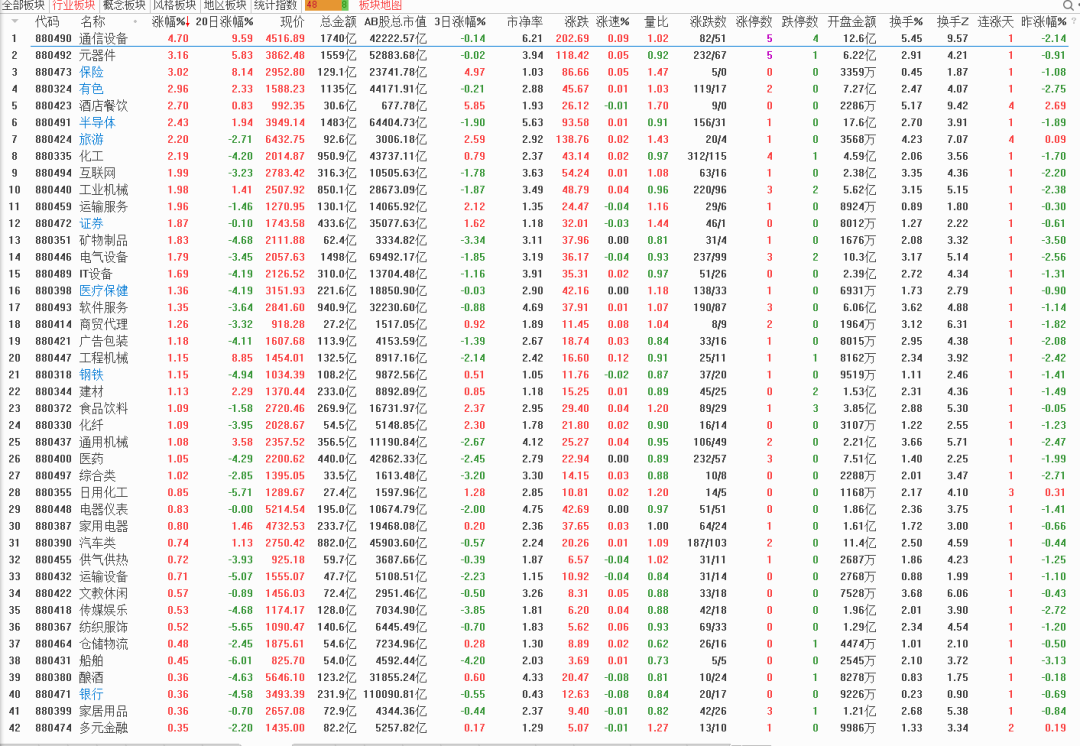The width and height of the screenshot is (1080, 746).
Task: Select the 软件服务 row
Action: coord(537,307)
